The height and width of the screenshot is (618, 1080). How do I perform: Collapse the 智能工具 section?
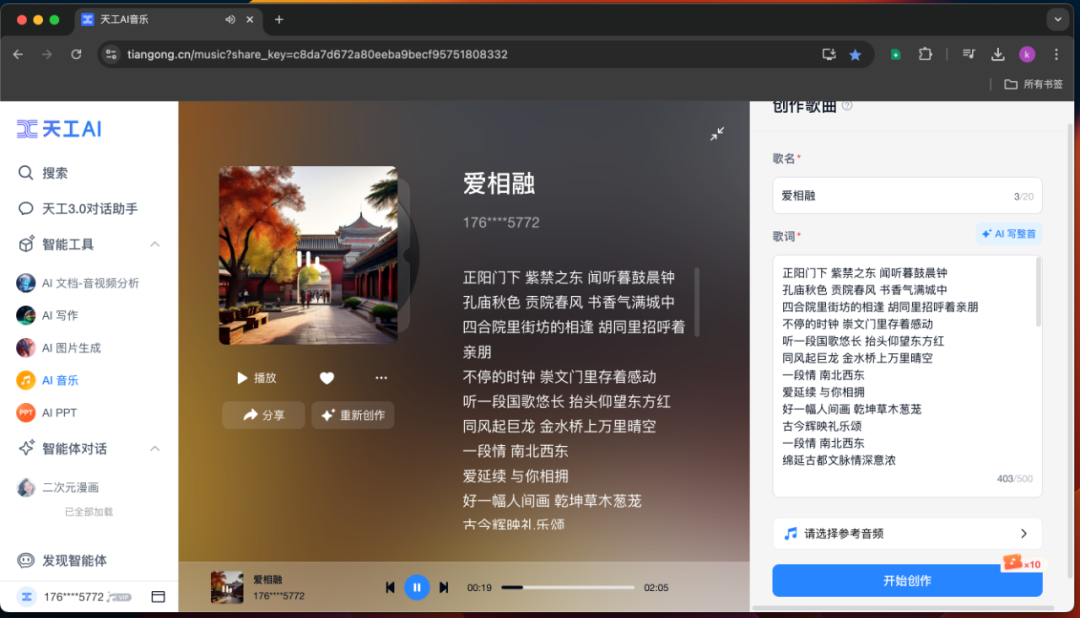tap(155, 244)
